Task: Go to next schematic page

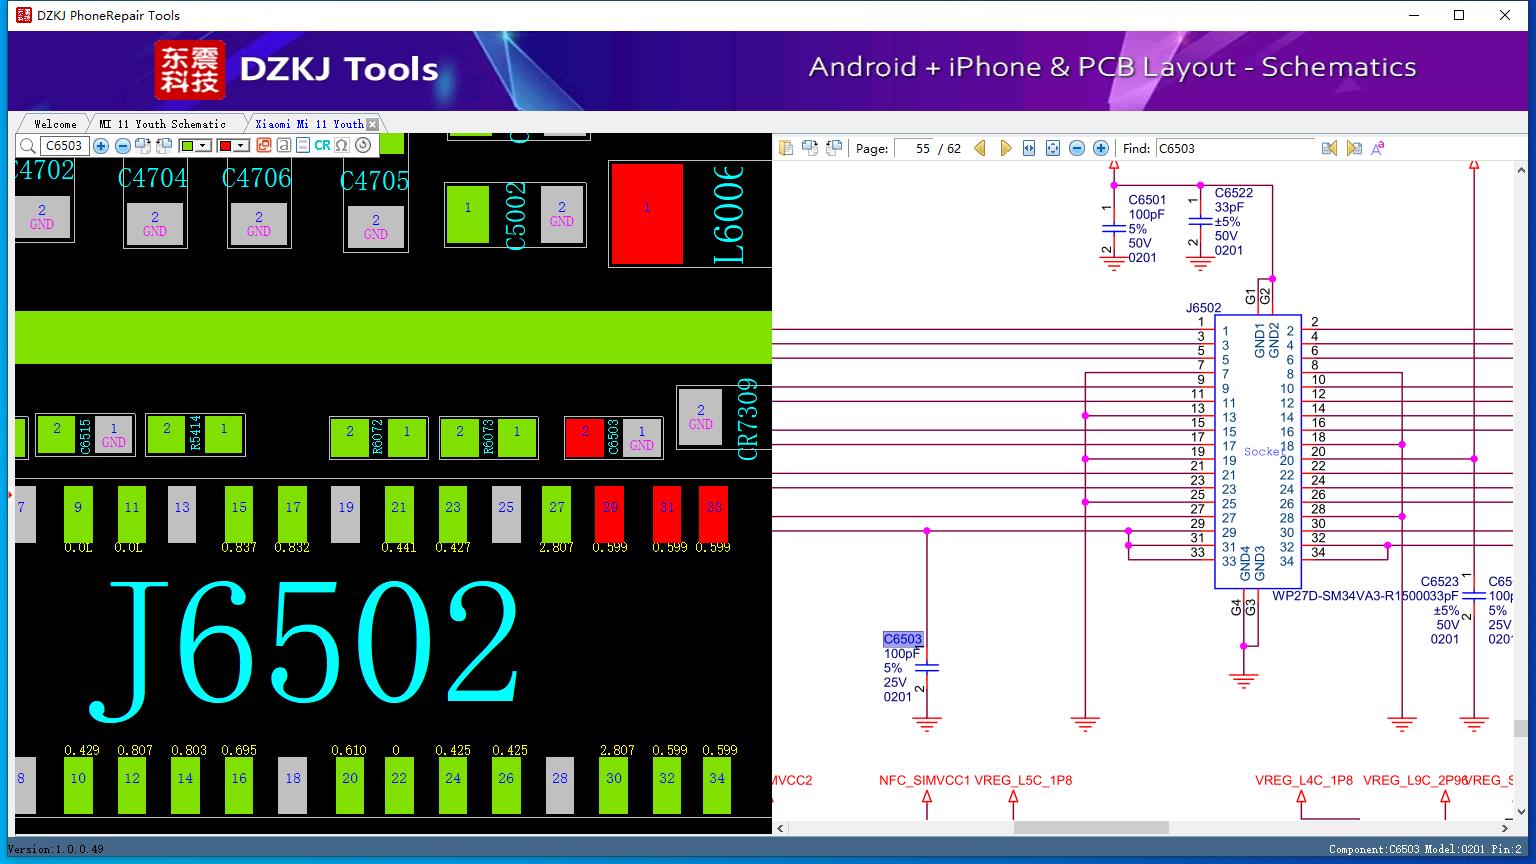Action: (x=1005, y=148)
